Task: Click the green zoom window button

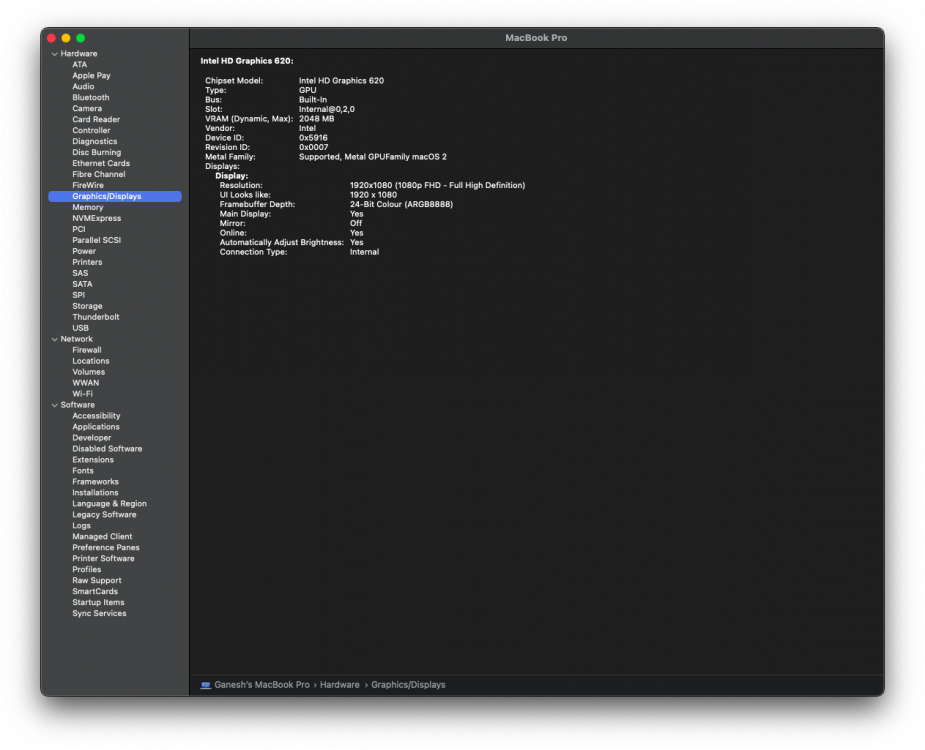Action: 81,38
